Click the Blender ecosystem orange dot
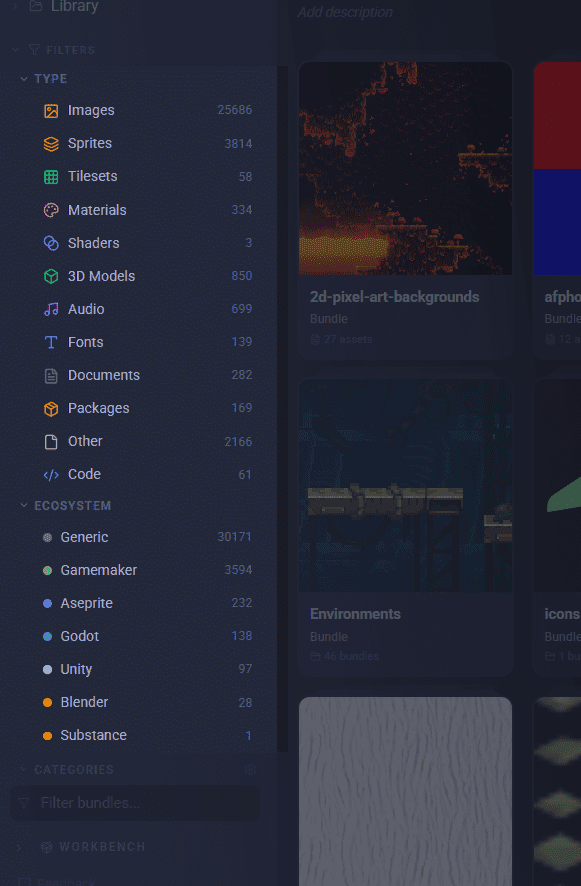This screenshot has width=581, height=886. [47, 702]
